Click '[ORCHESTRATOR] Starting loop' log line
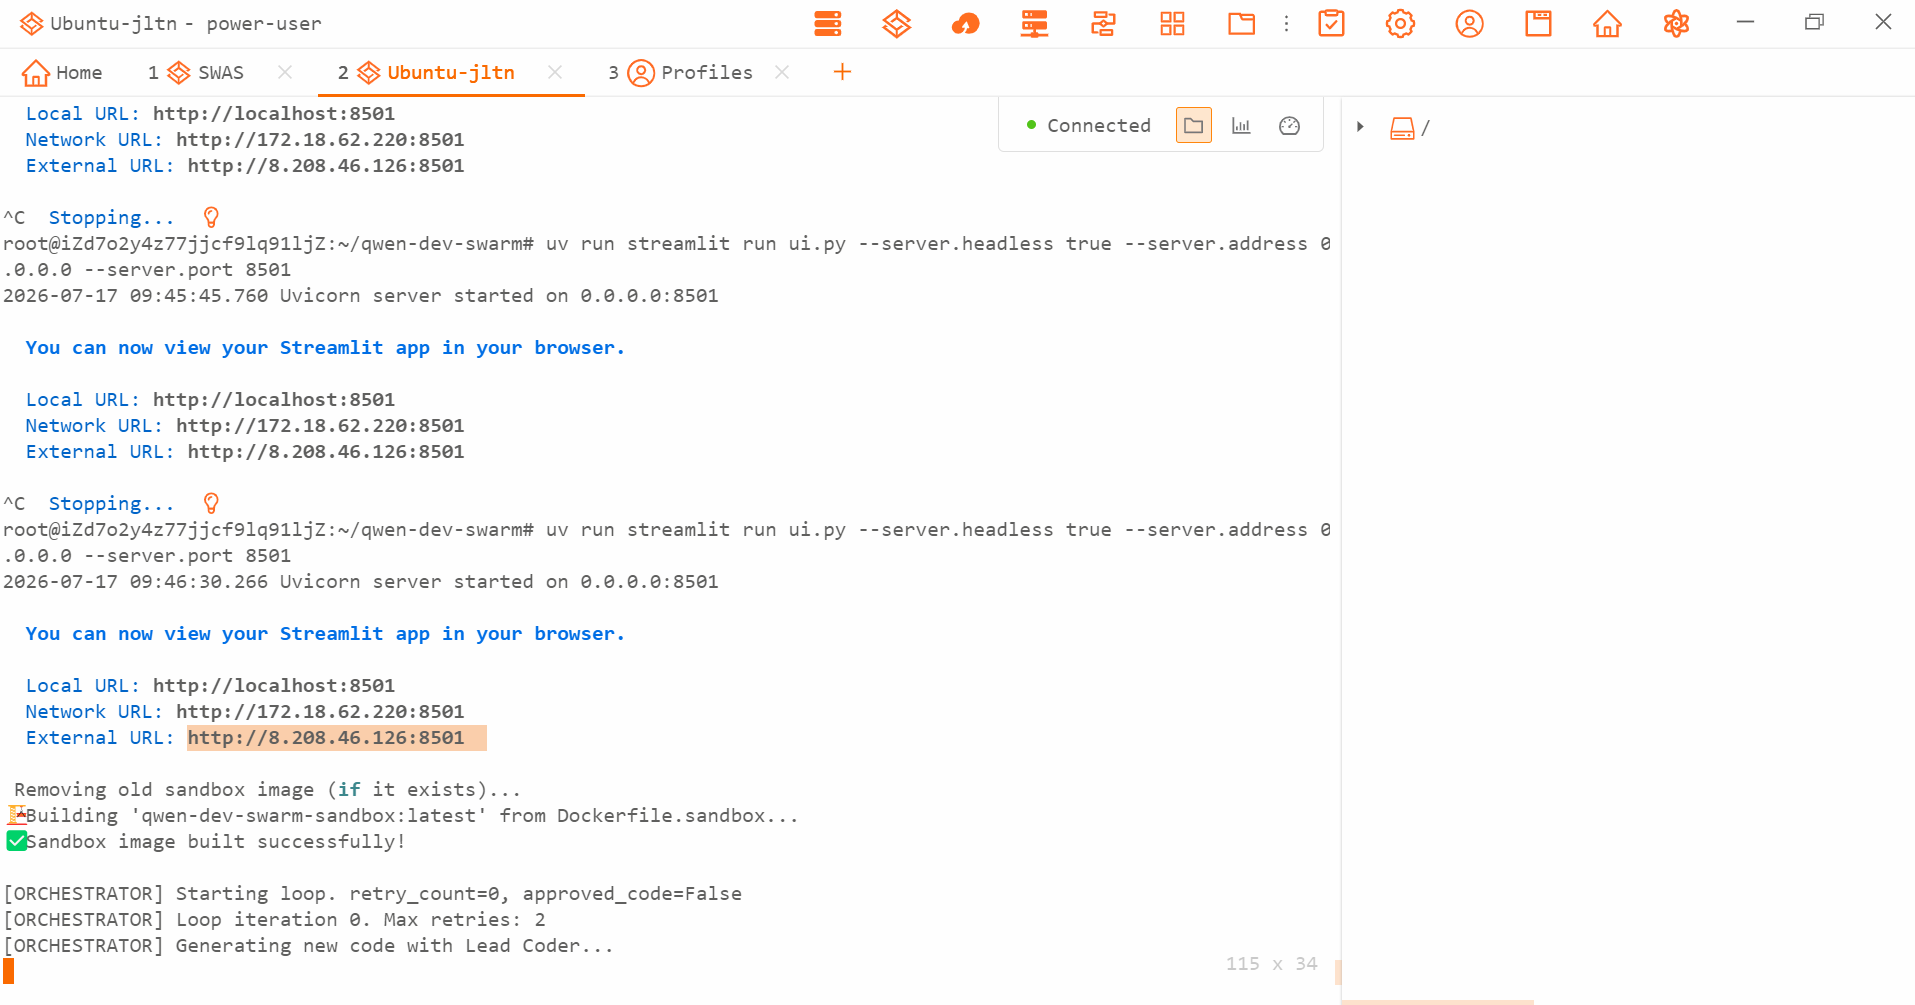1915x1005 pixels. point(372,893)
